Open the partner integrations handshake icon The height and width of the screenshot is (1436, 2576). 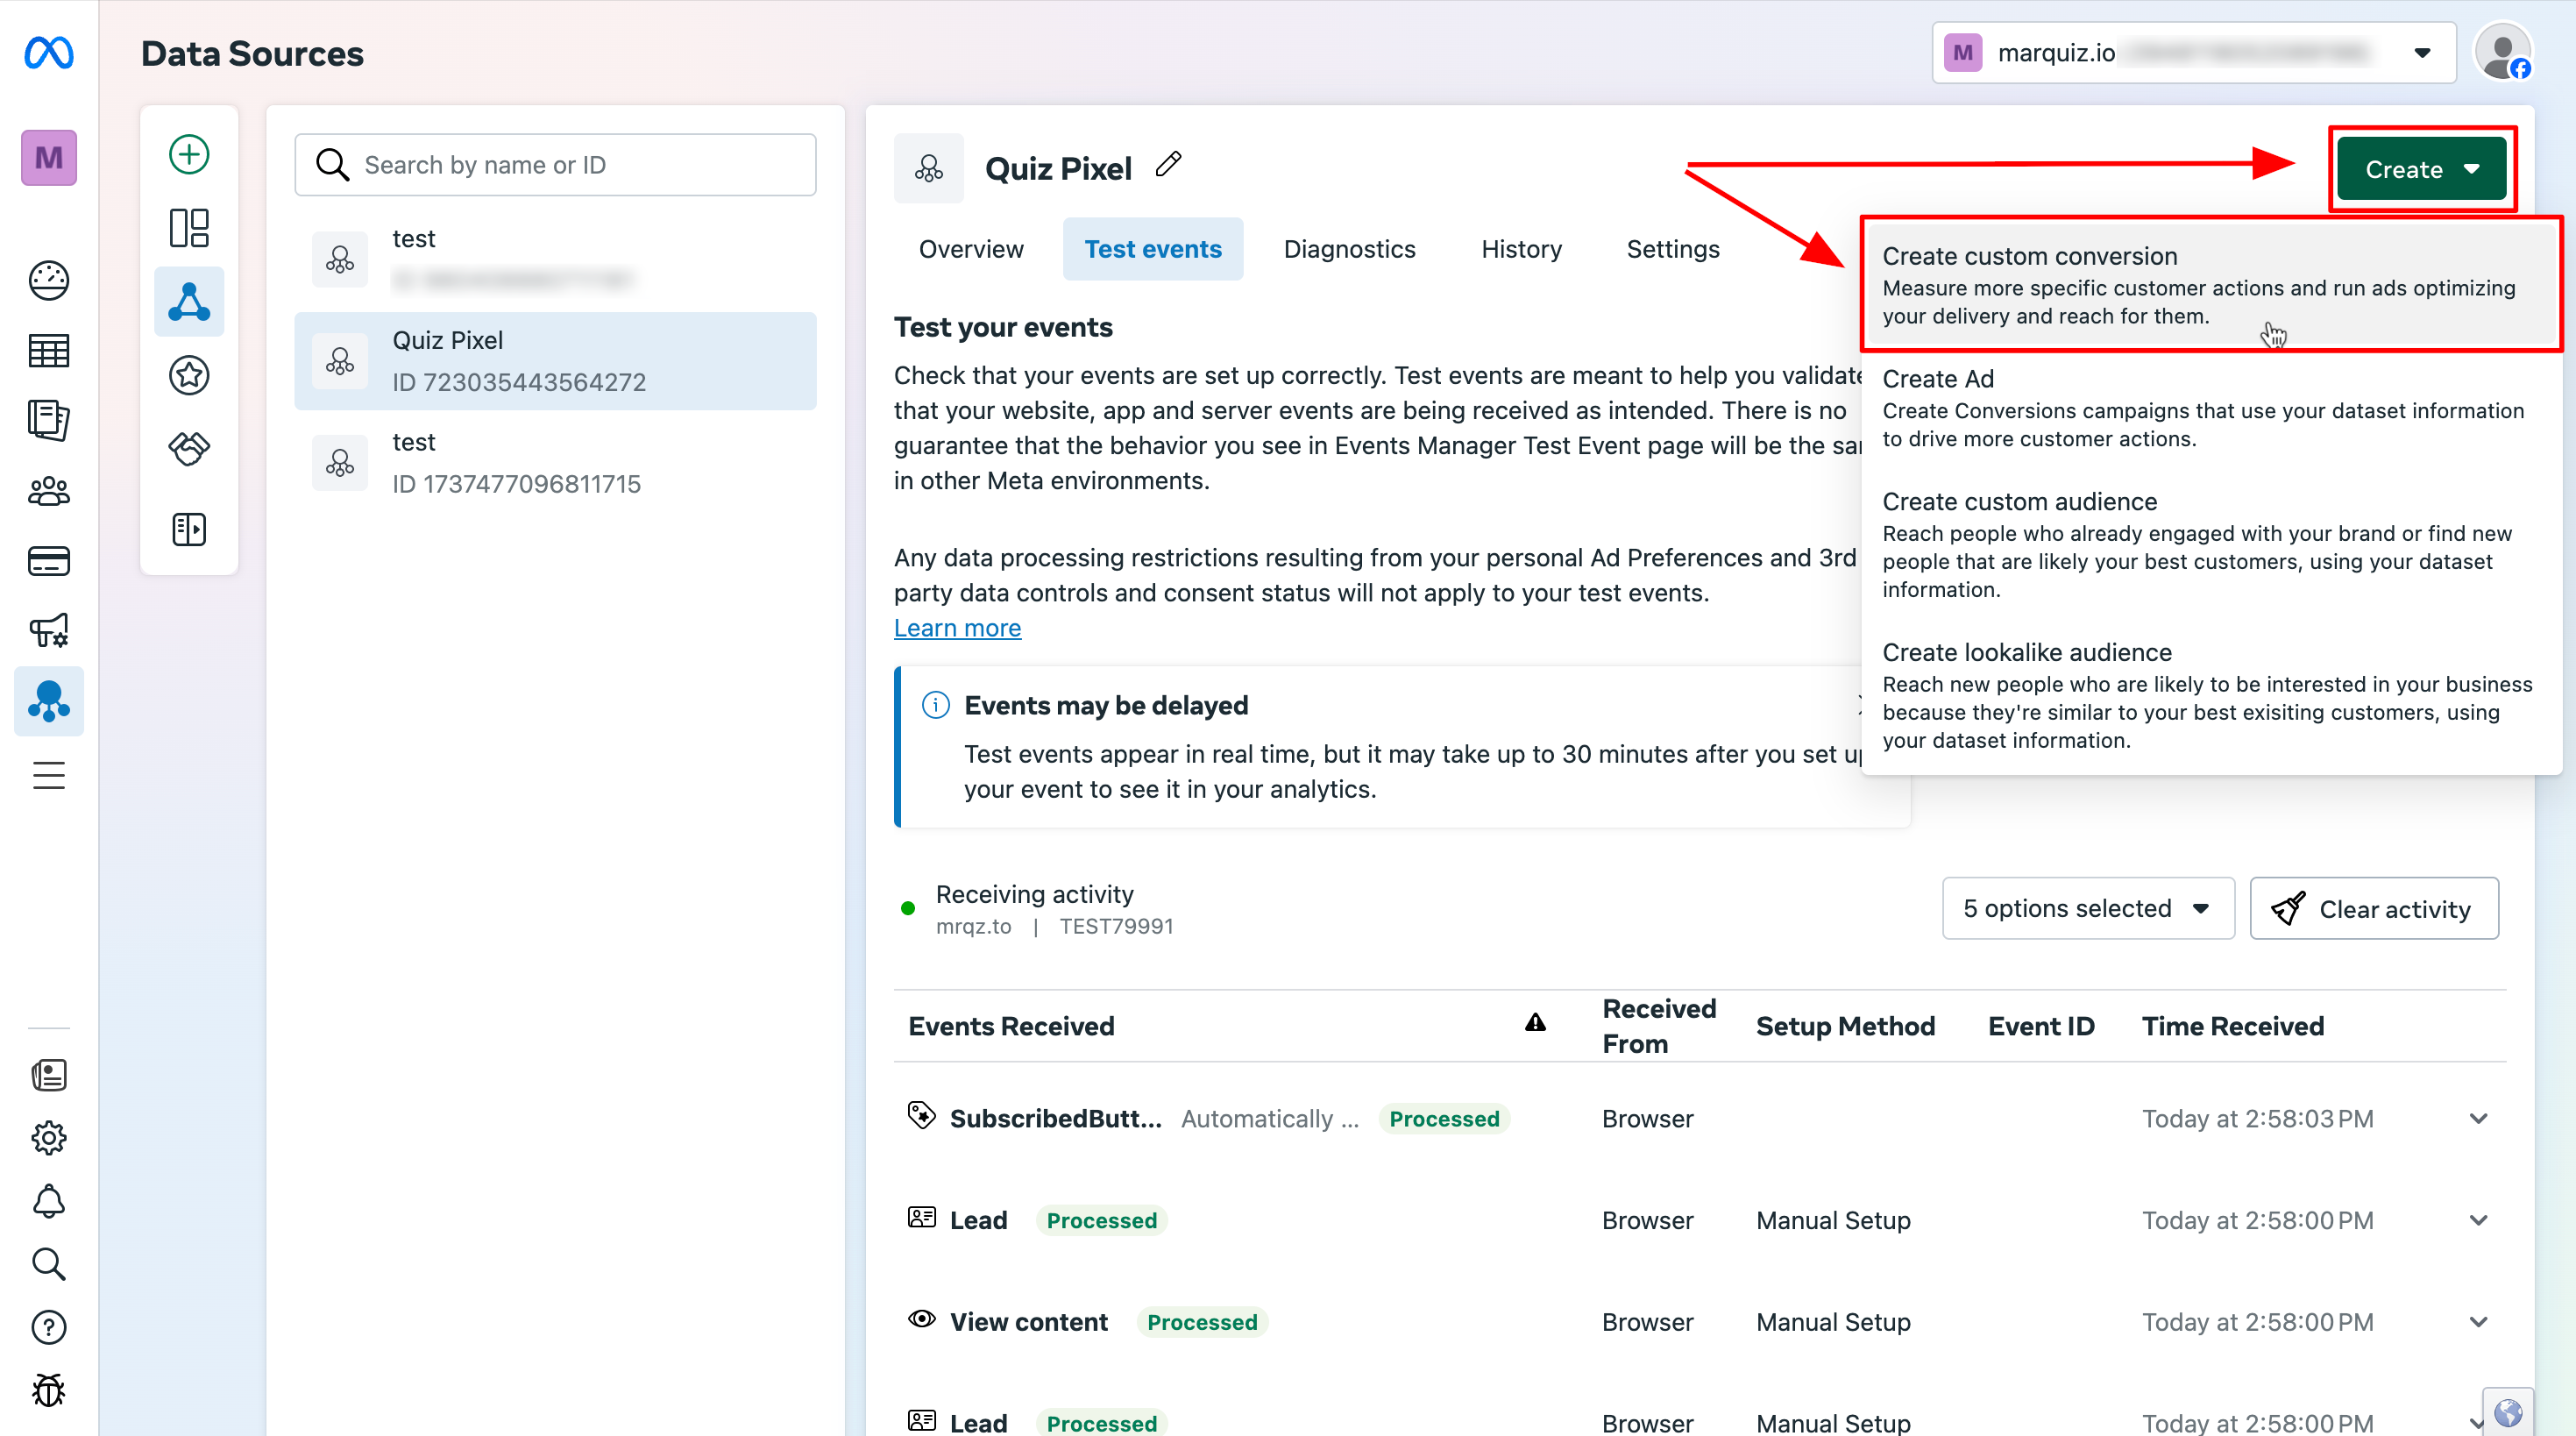click(189, 449)
